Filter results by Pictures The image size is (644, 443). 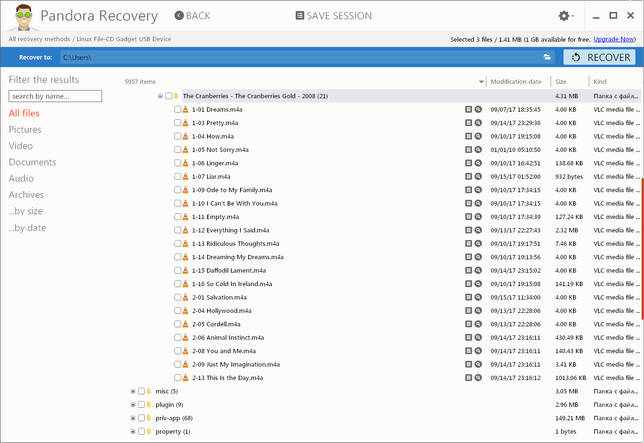tap(25, 129)
